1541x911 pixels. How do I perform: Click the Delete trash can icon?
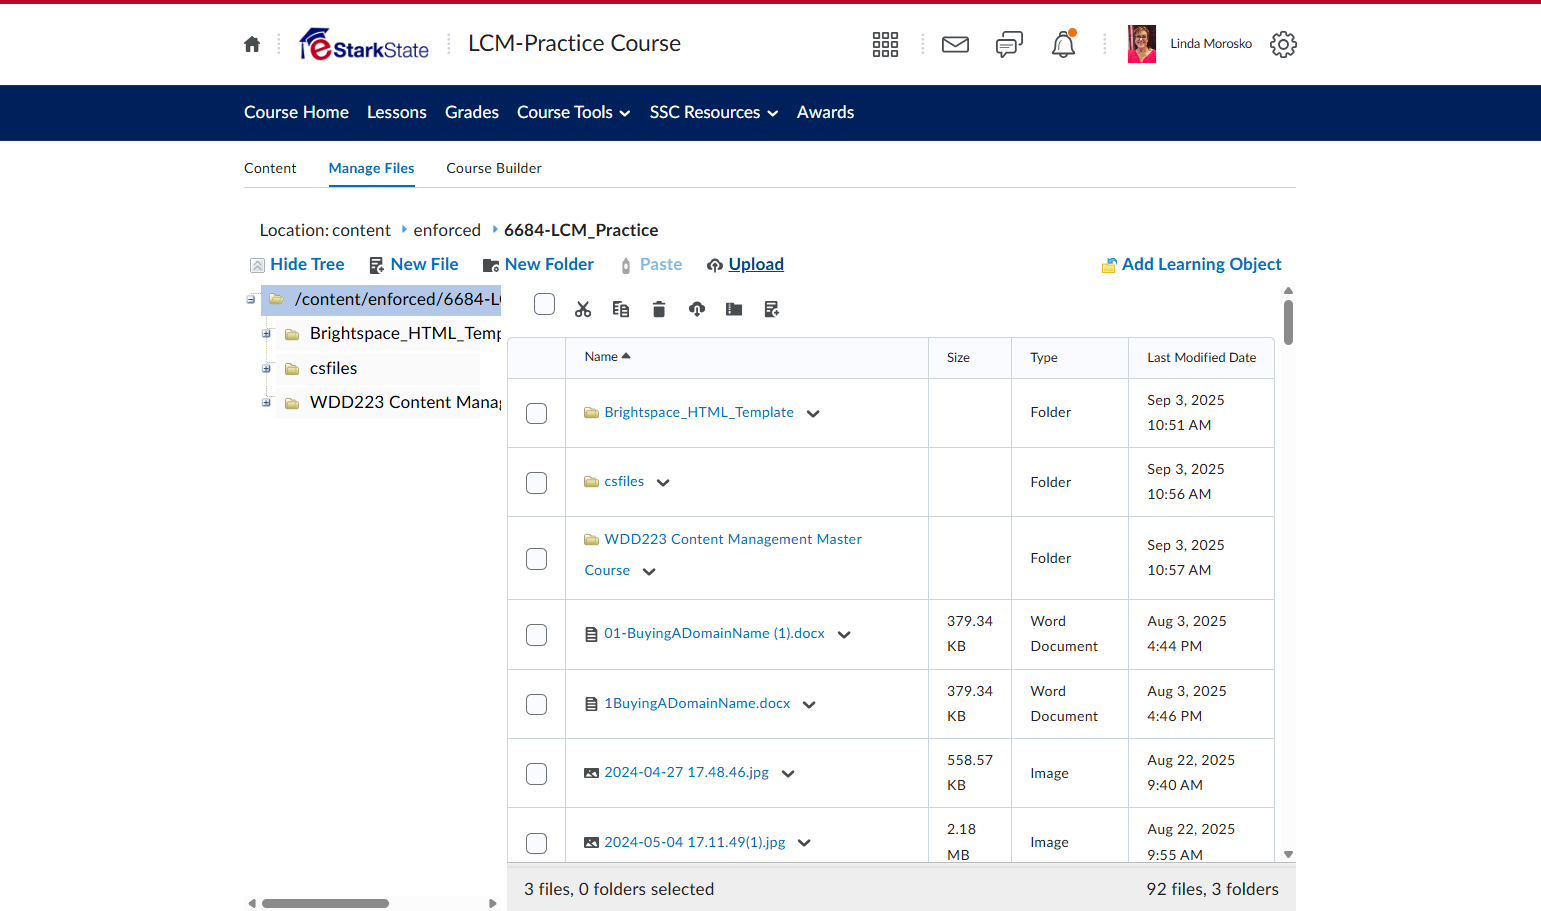659,309
